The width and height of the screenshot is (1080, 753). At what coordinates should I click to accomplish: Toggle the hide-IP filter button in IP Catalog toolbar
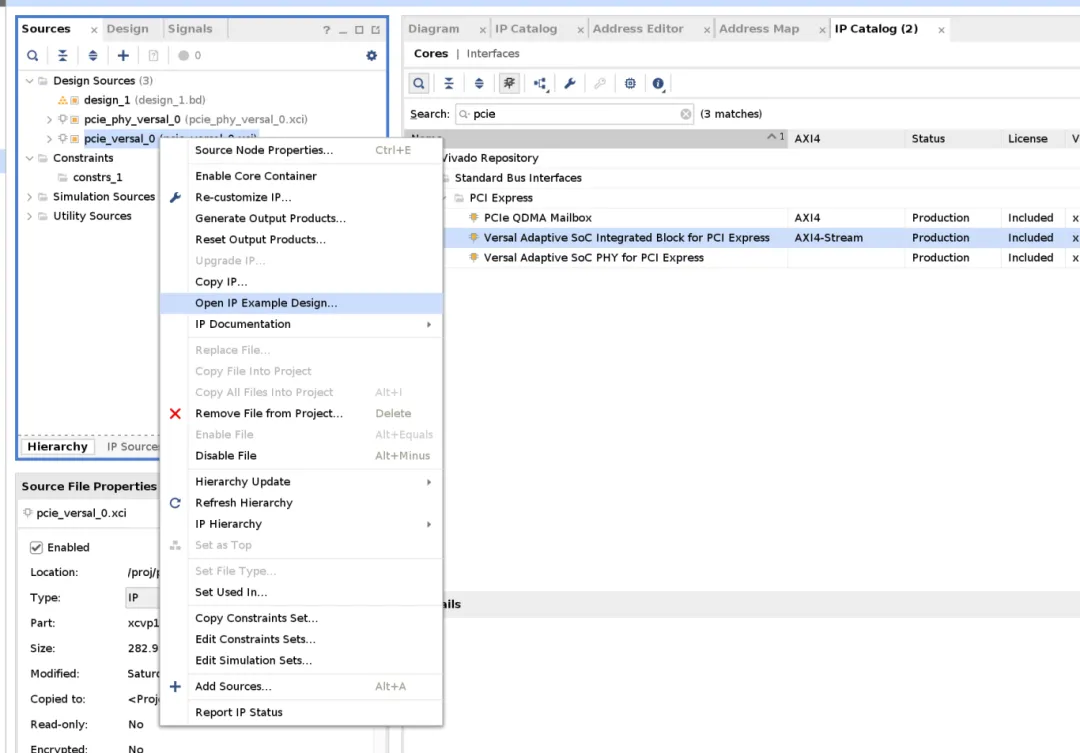[x=510, y=84]
